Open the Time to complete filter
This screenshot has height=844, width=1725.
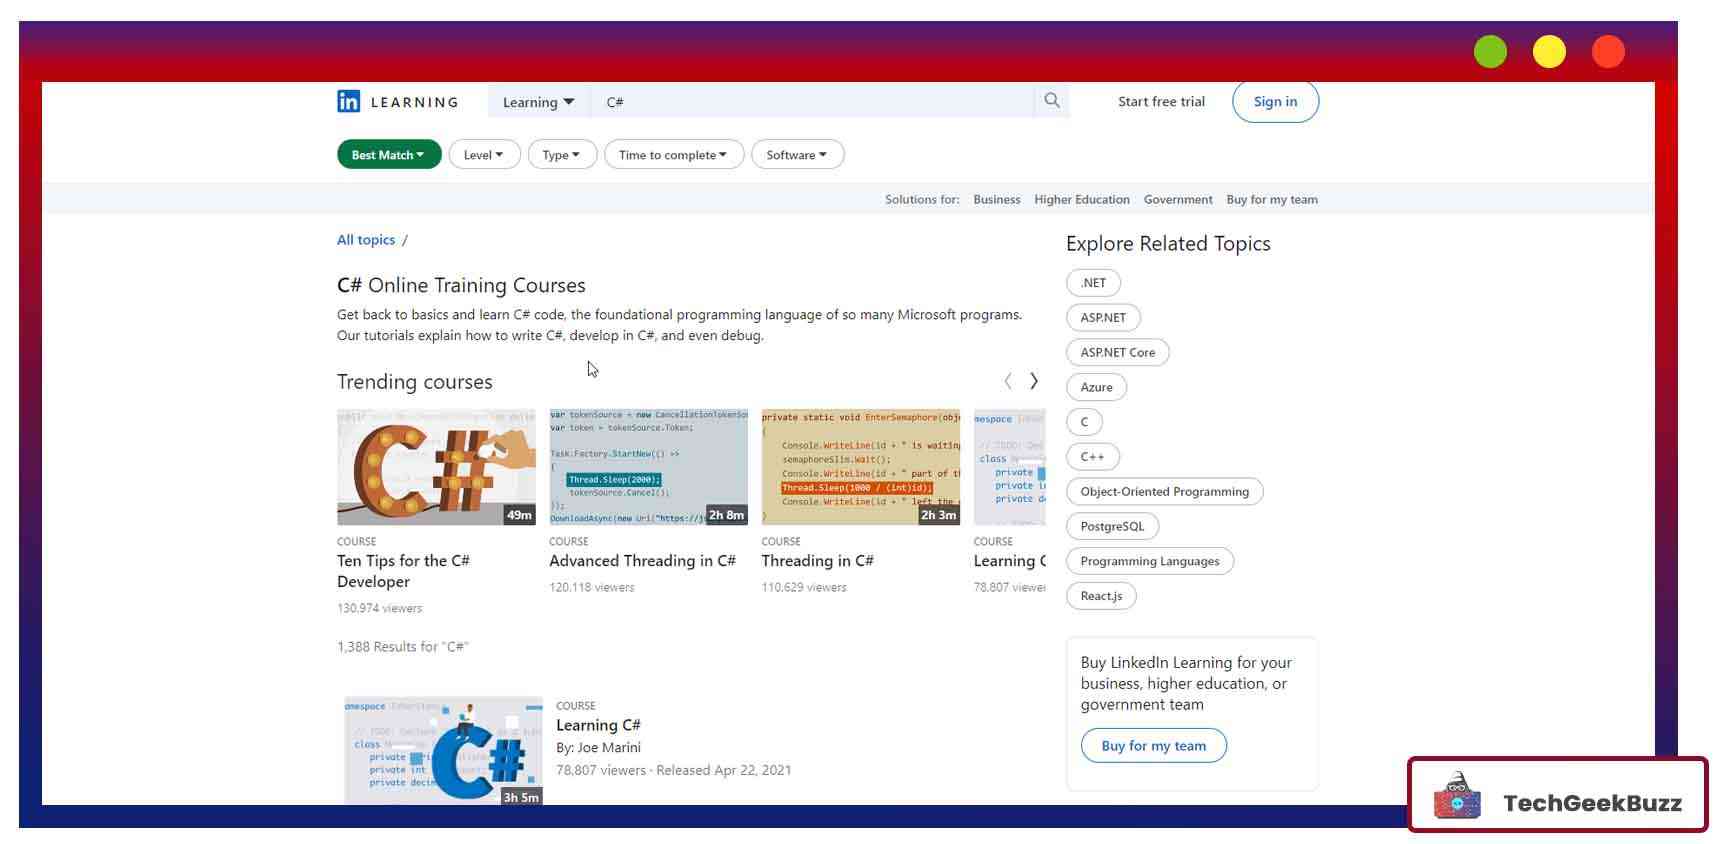coord(673,155)
